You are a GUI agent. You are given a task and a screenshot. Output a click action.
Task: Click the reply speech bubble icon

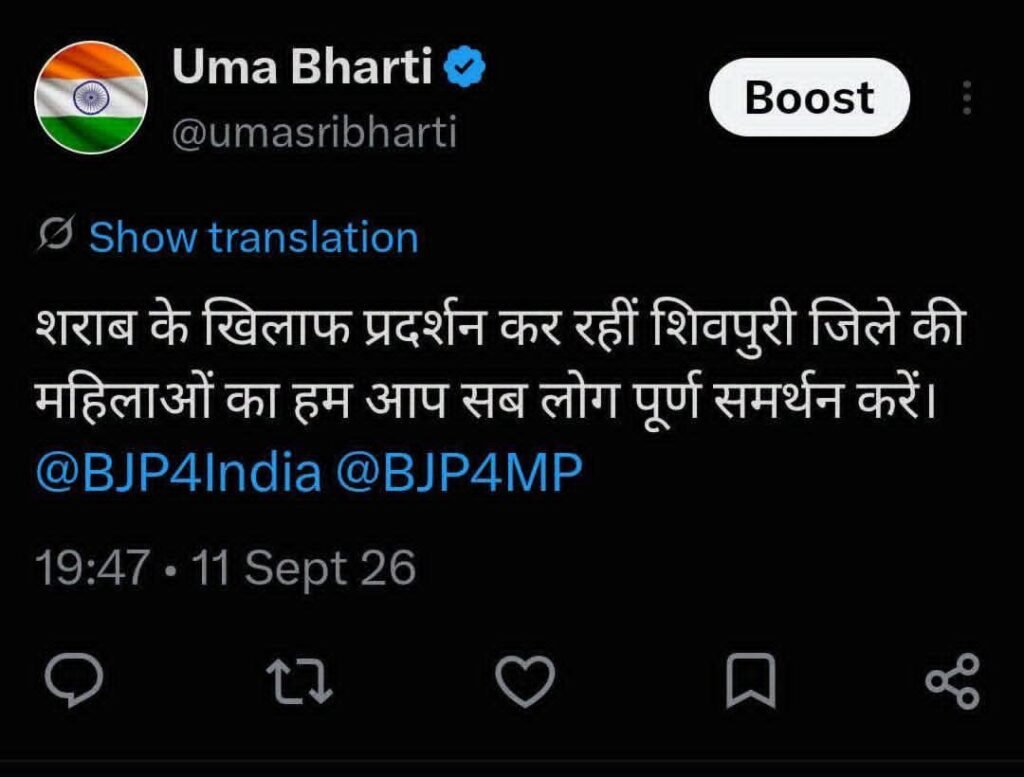pyautogui.click(x=74, y=680)
